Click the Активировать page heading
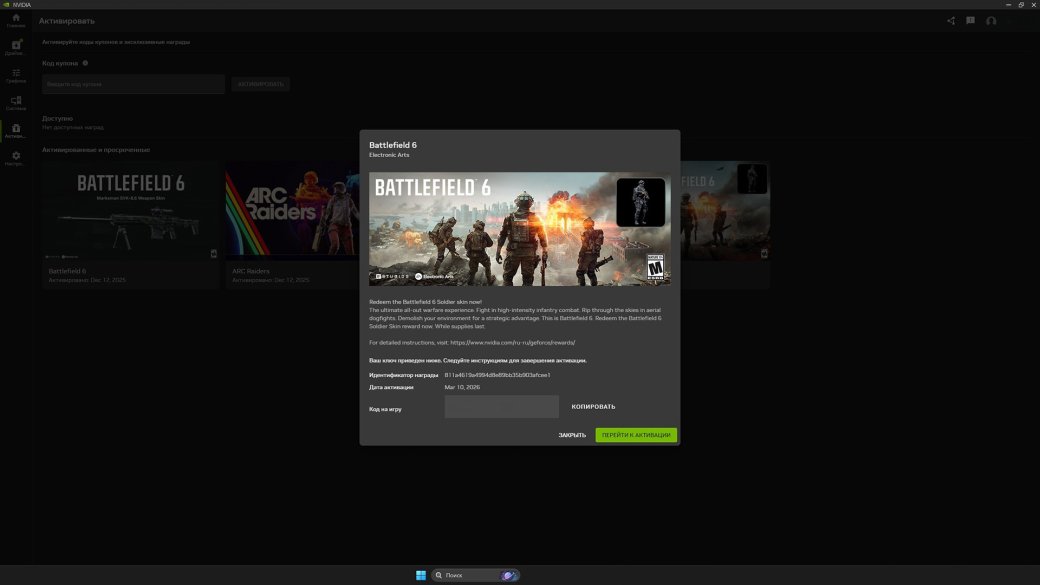 66,21
